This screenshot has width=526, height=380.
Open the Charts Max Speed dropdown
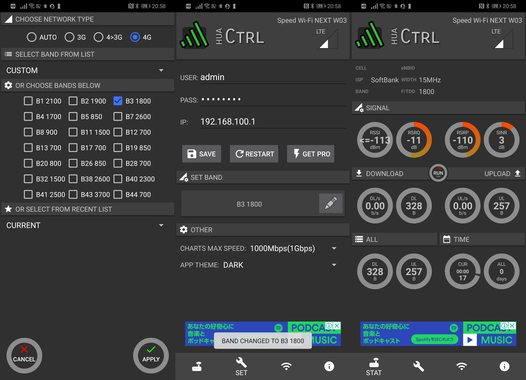pyautogui.click(x=293, y=249)
